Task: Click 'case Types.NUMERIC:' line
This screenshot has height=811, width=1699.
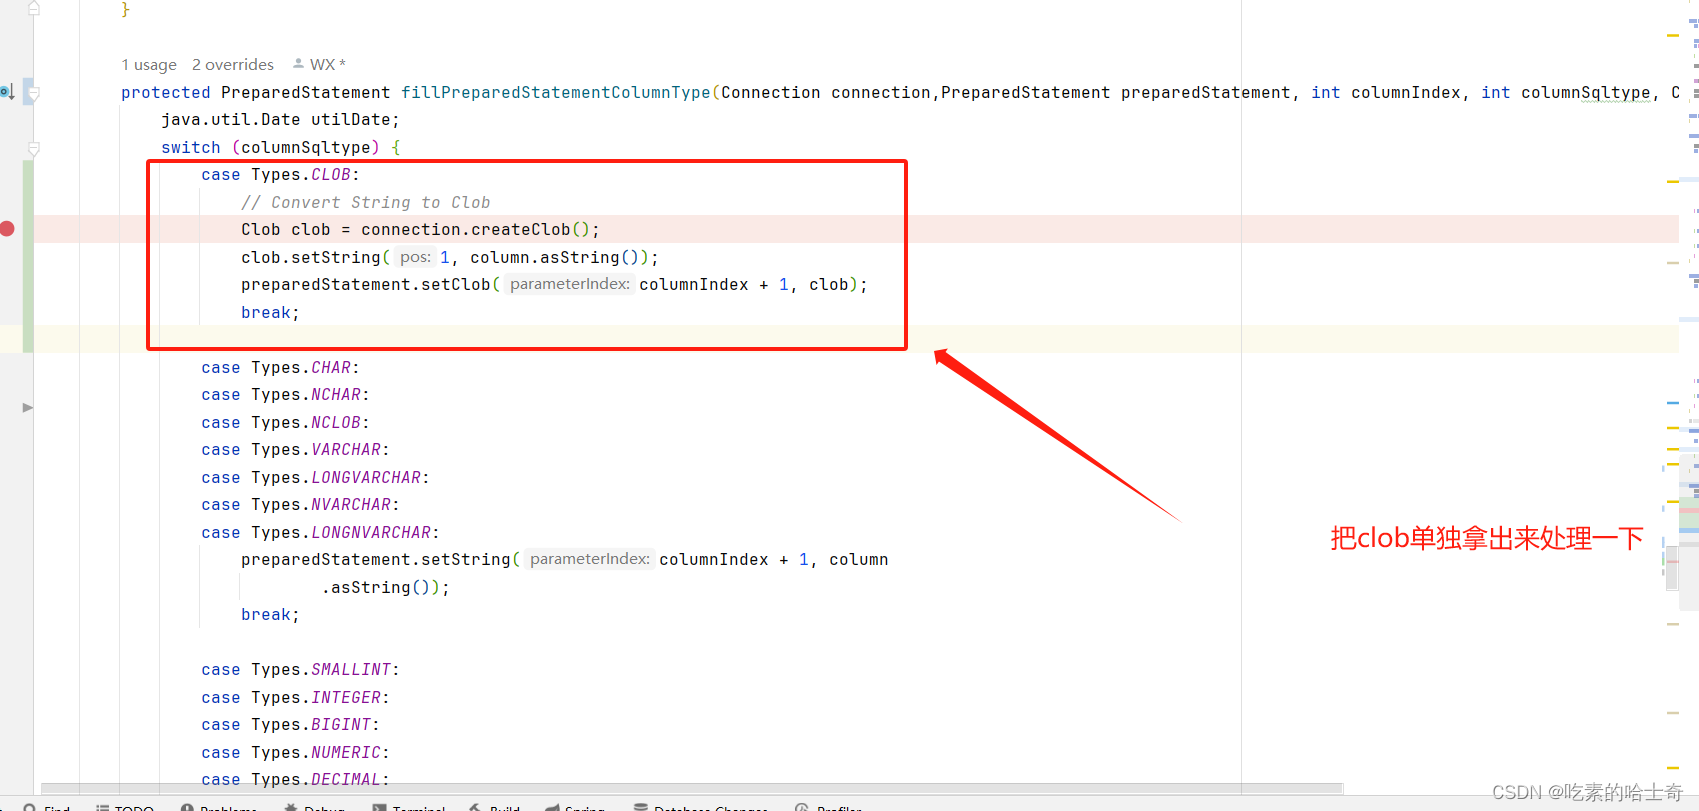Action: 295,753
